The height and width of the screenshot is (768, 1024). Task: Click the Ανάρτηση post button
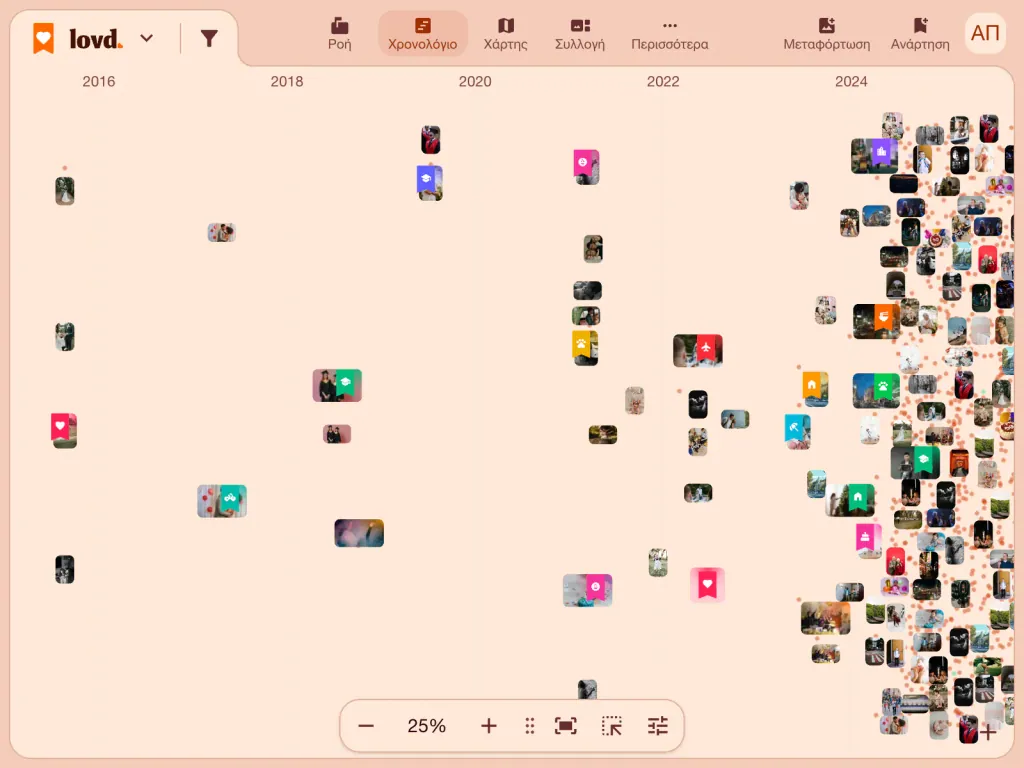pos(920,34)
